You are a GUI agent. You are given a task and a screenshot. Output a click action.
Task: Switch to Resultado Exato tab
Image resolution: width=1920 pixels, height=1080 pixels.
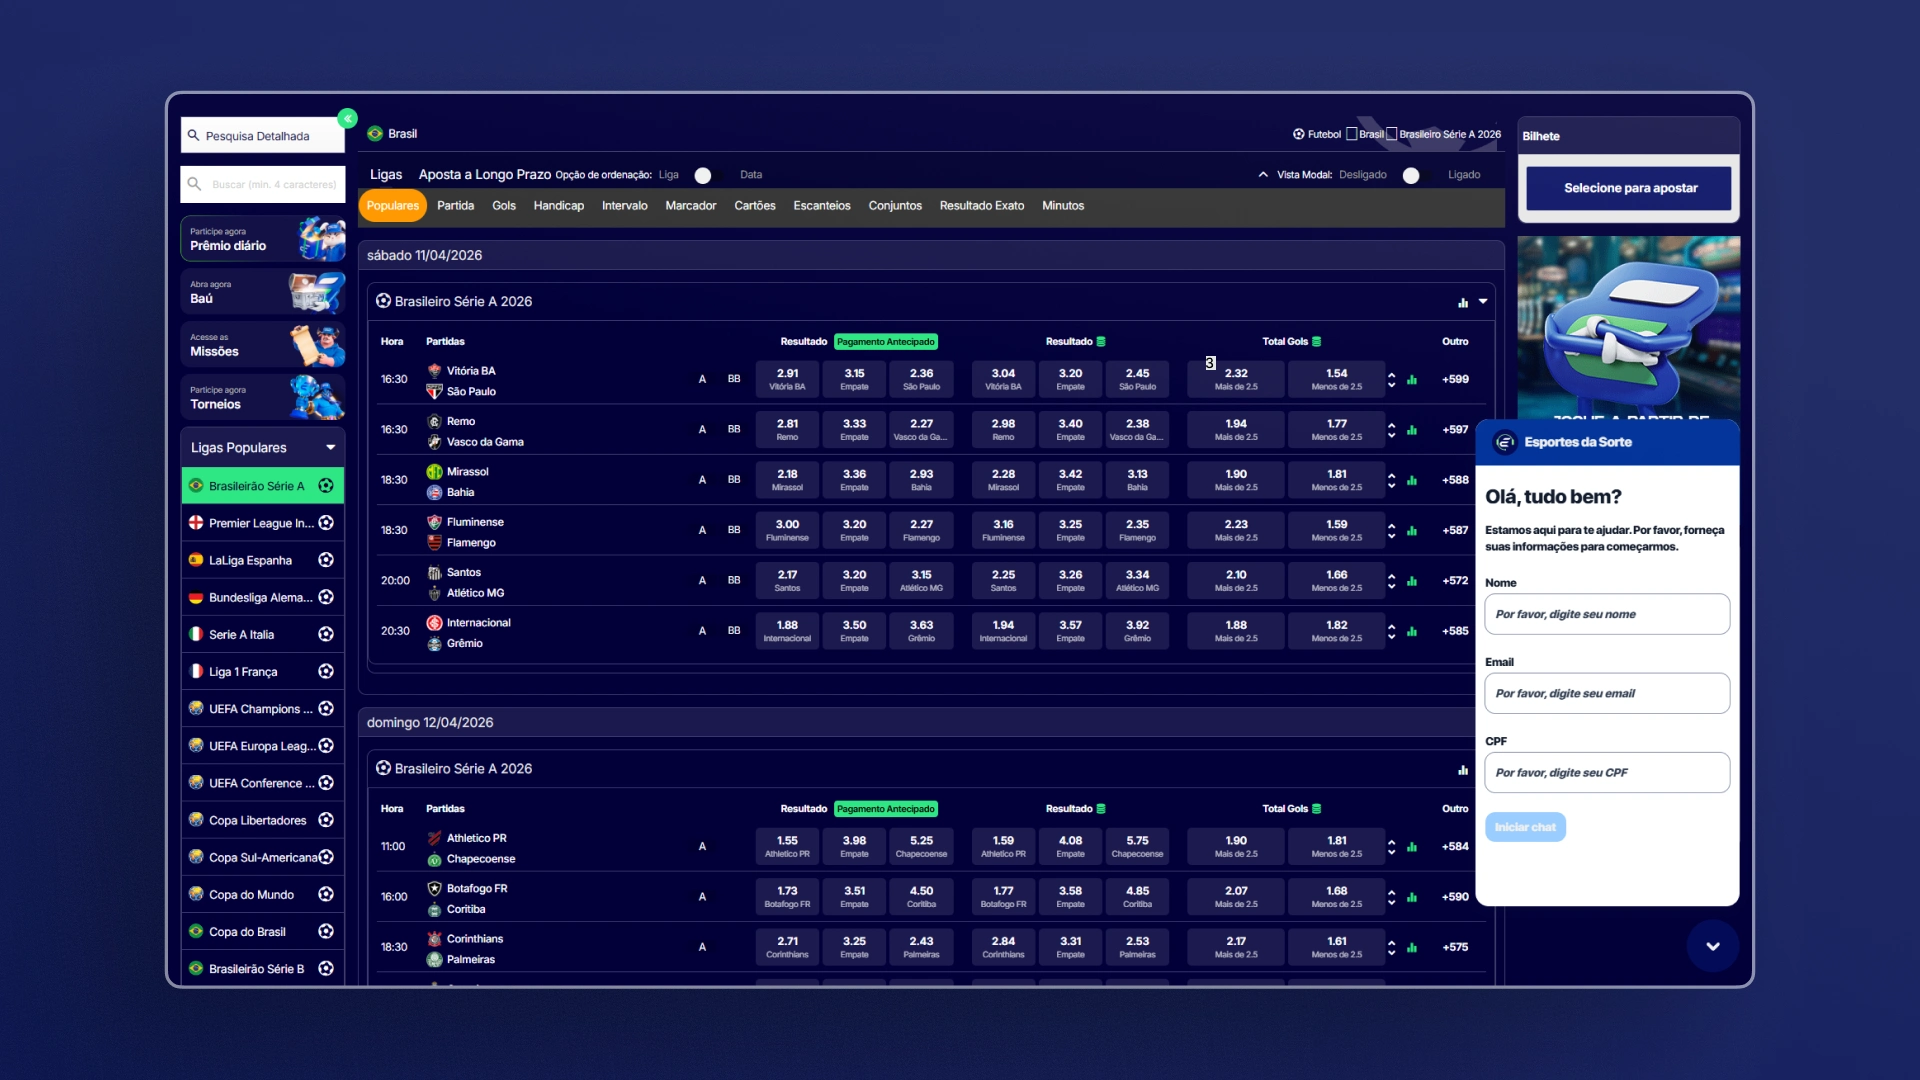point(982,206)
